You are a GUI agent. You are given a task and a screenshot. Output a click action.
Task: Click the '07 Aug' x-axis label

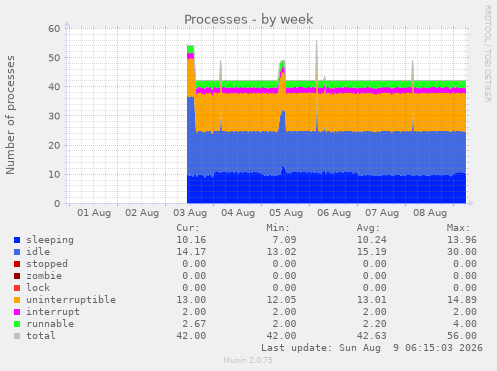pyautogui.click(x=382, y=213)
